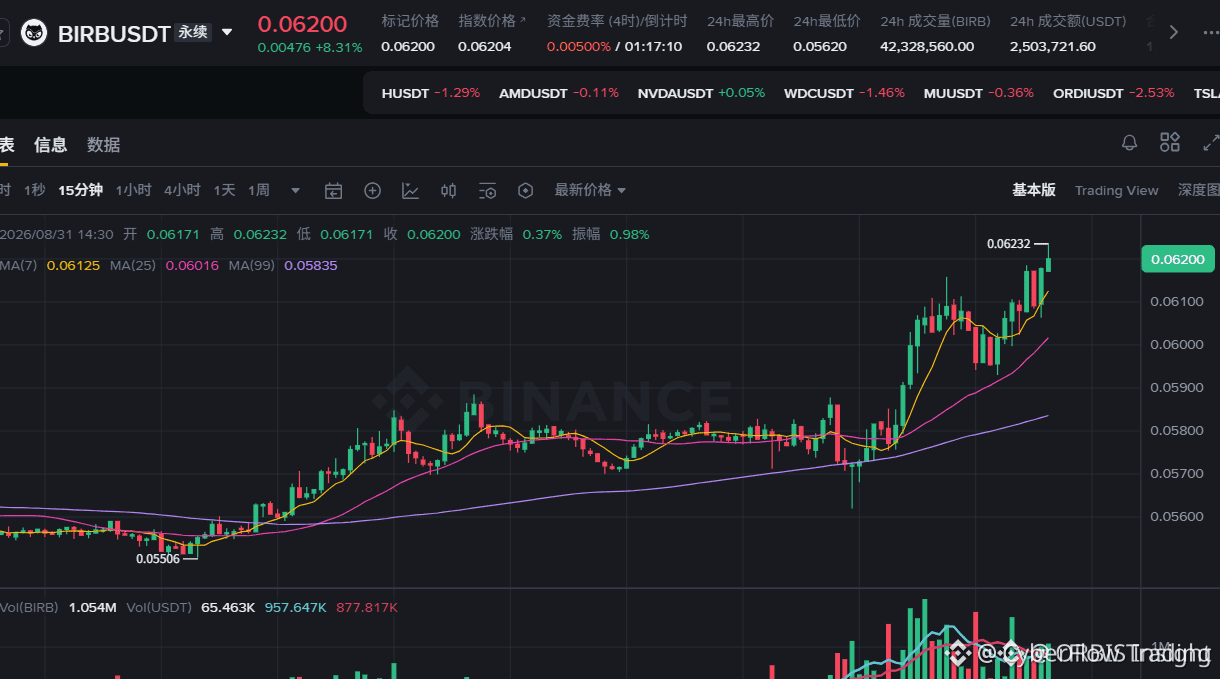Select MUUSDT in the ticker bar
The height and width of the screenshot is (679, 1220).
click(x=979, y=93)
